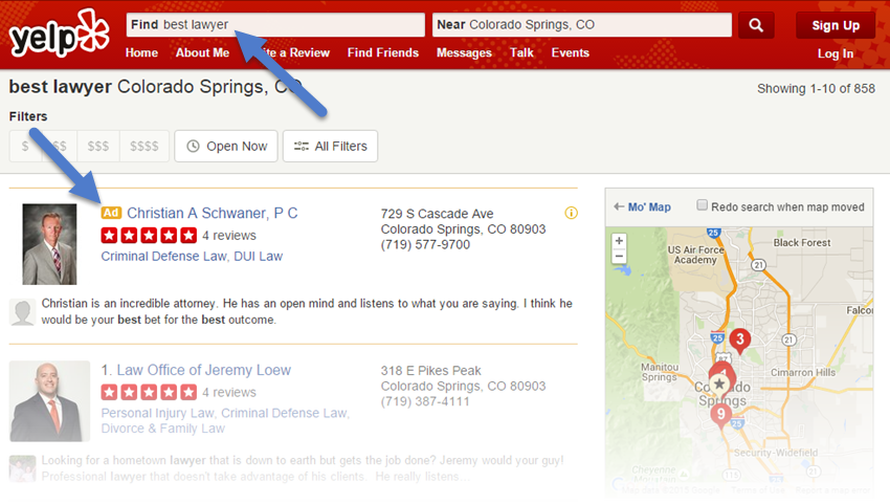Click the Sign Up button
The image size is (890, 504).
pyautogui.click(x=835, y=26)
